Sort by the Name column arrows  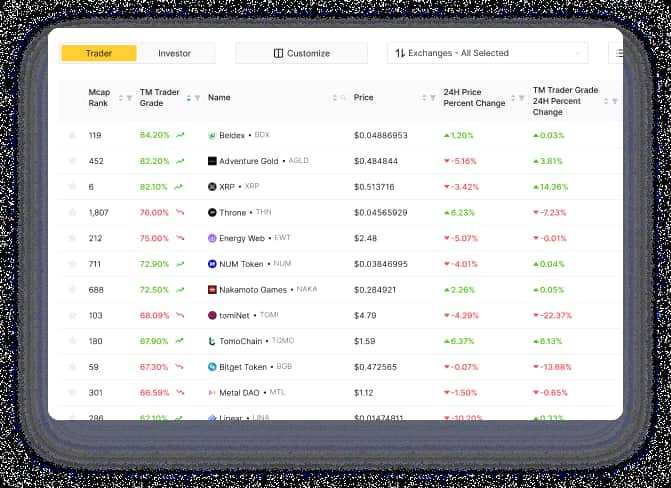click(x=335, y=98)
